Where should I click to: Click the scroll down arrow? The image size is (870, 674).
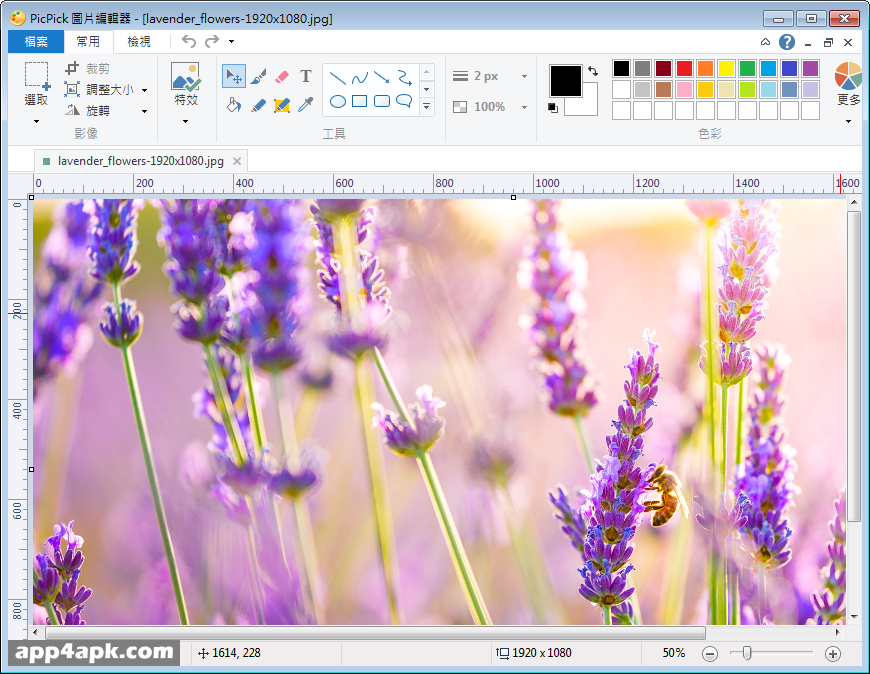point(854,617)
